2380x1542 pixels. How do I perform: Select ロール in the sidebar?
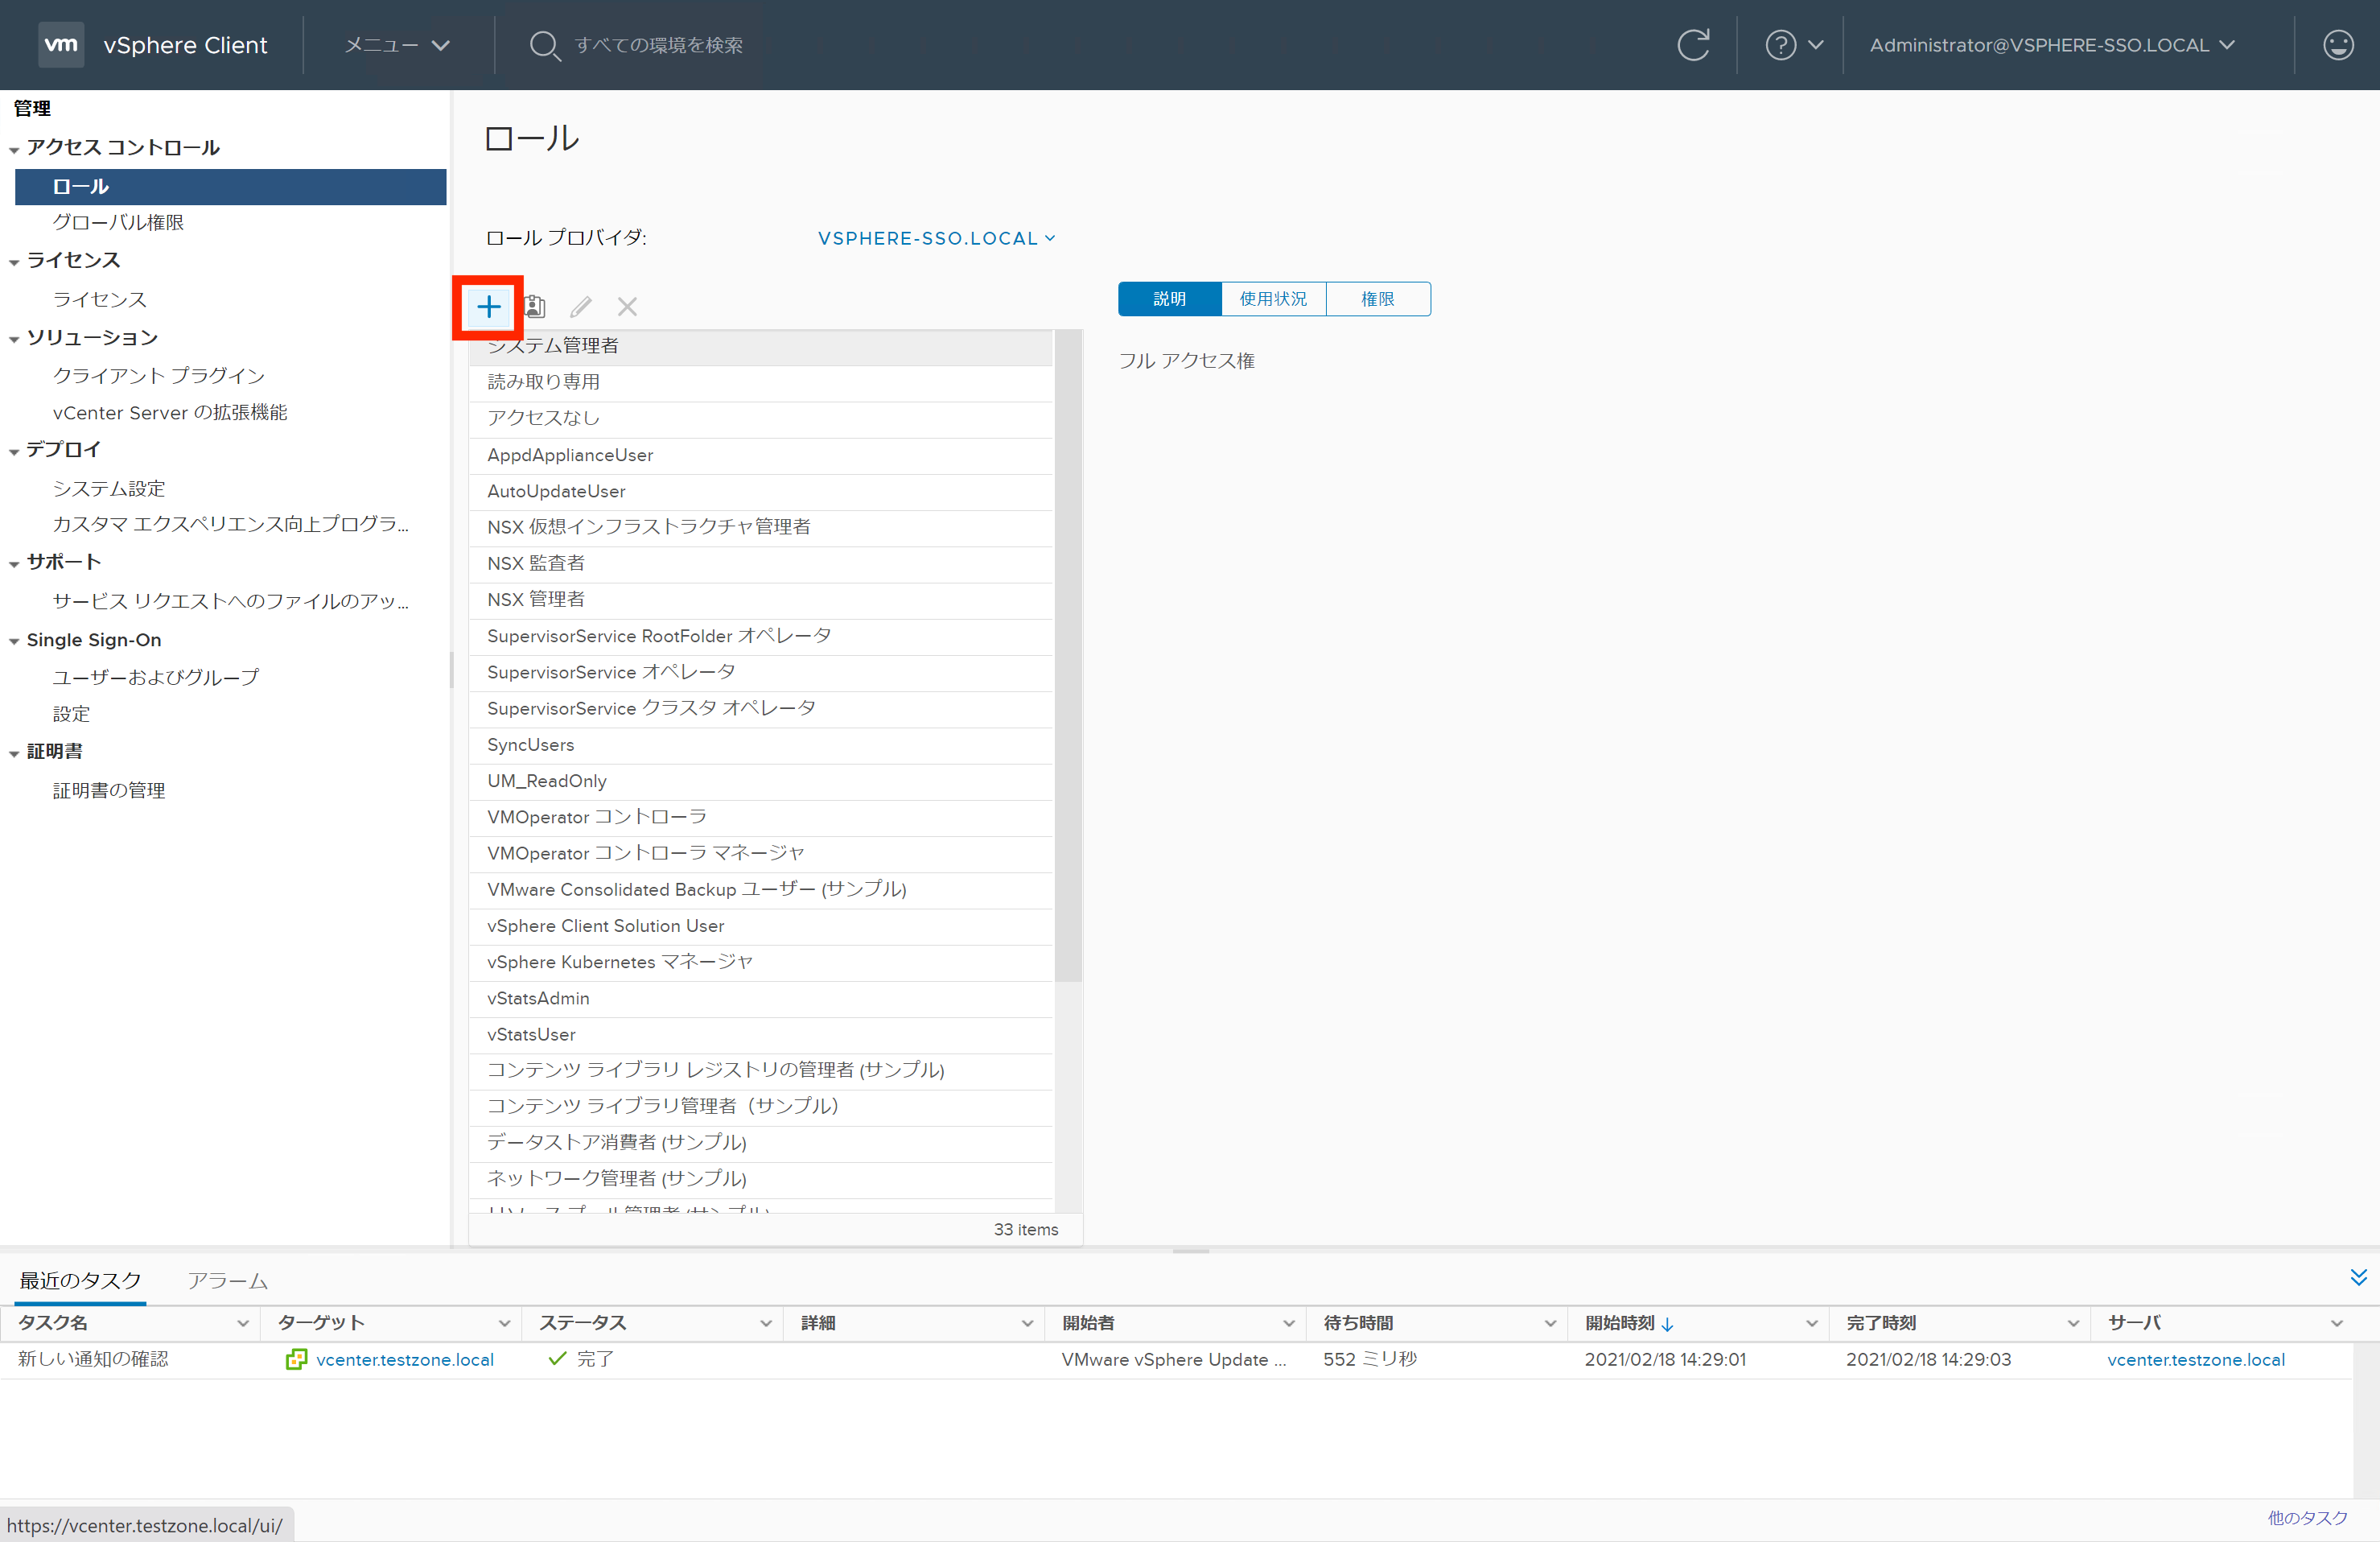(x=230, y=187)
